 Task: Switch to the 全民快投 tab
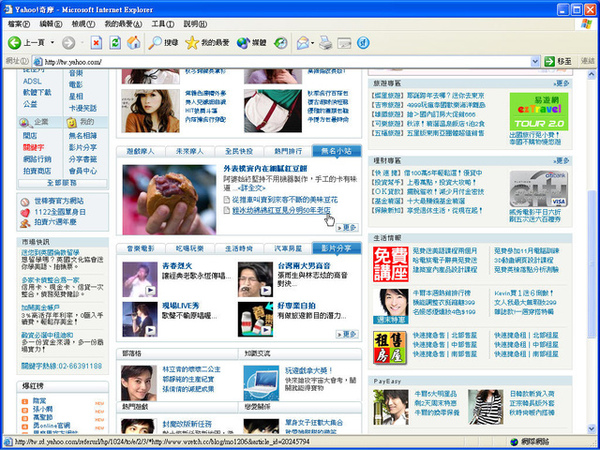[x=239, y=152]
